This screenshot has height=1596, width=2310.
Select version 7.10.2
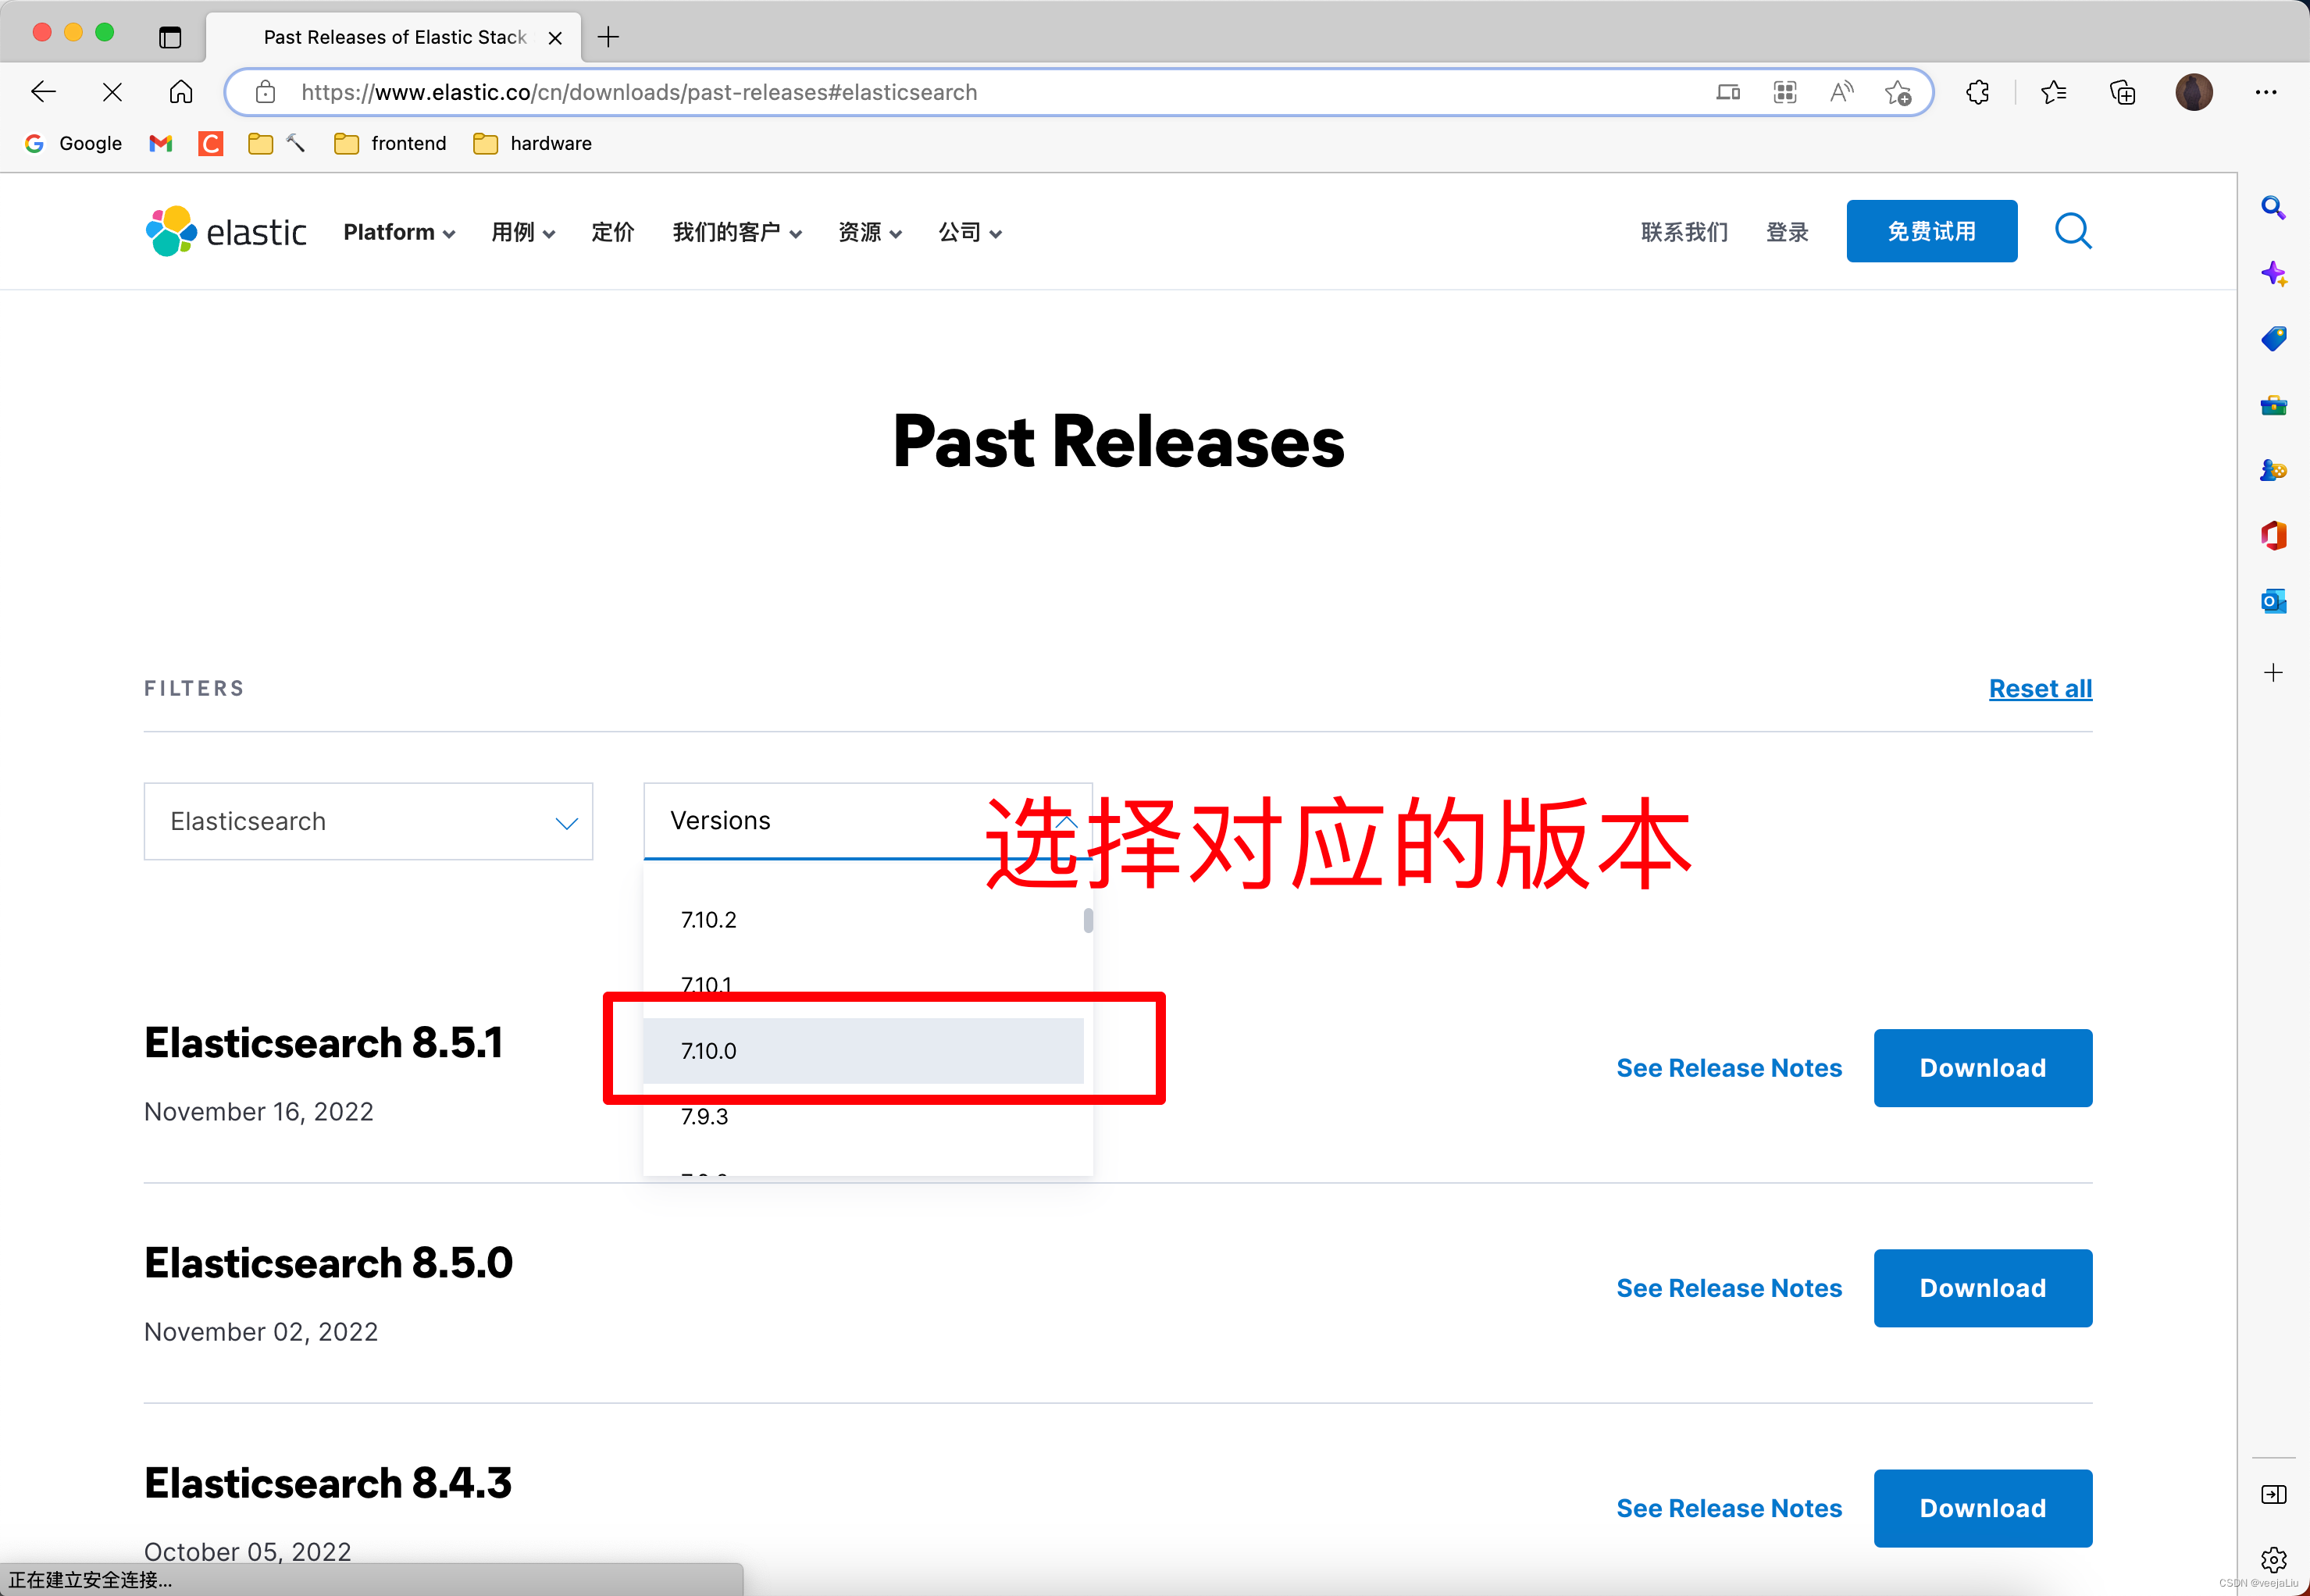coord(863,919)
